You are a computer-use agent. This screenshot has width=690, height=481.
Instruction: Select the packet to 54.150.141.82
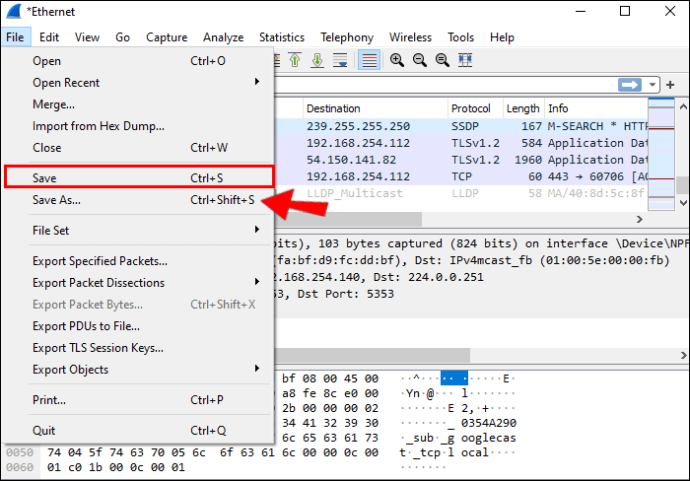[461, 160]
